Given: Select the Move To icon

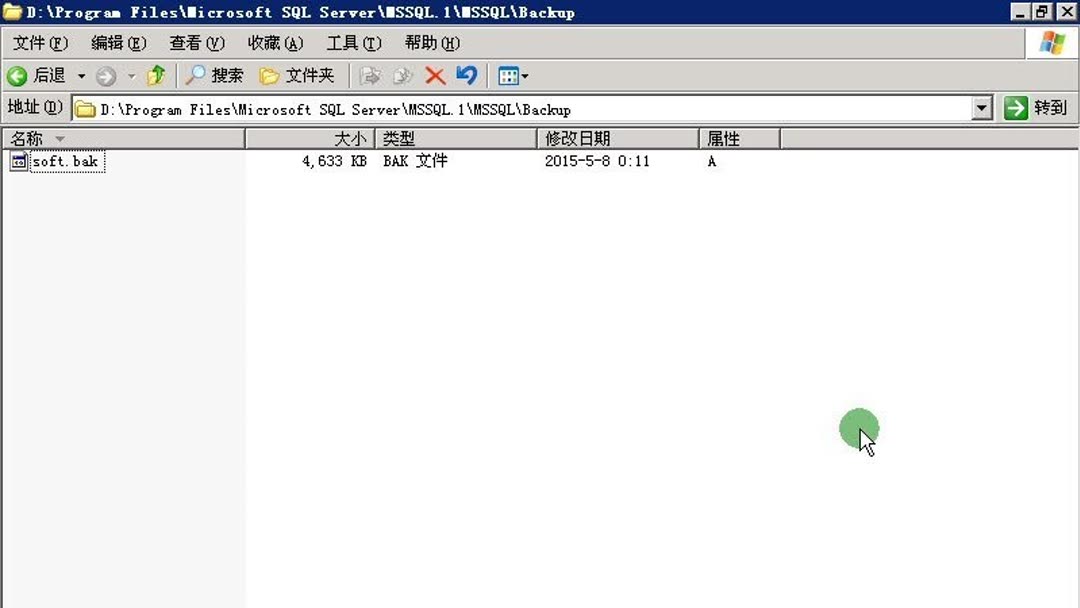Looking at the screenshot, I should (371, 75).
